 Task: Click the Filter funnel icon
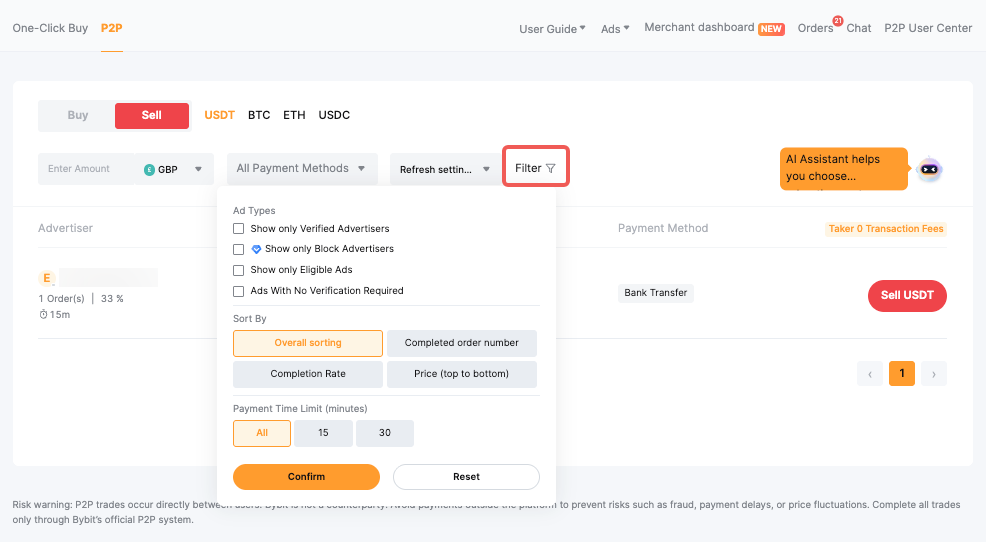tap(551, 169)
